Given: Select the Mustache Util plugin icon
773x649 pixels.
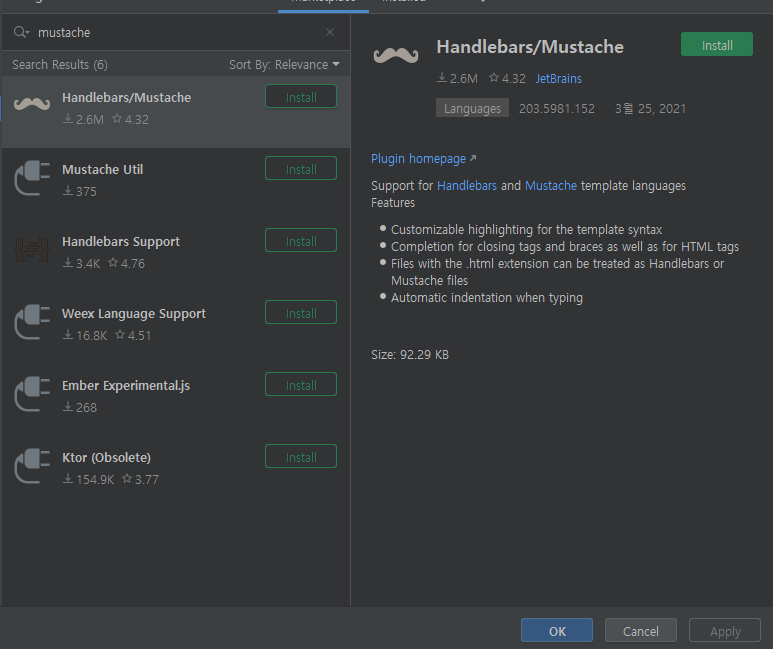Looking at the screenshot, I should coord(32,178).
